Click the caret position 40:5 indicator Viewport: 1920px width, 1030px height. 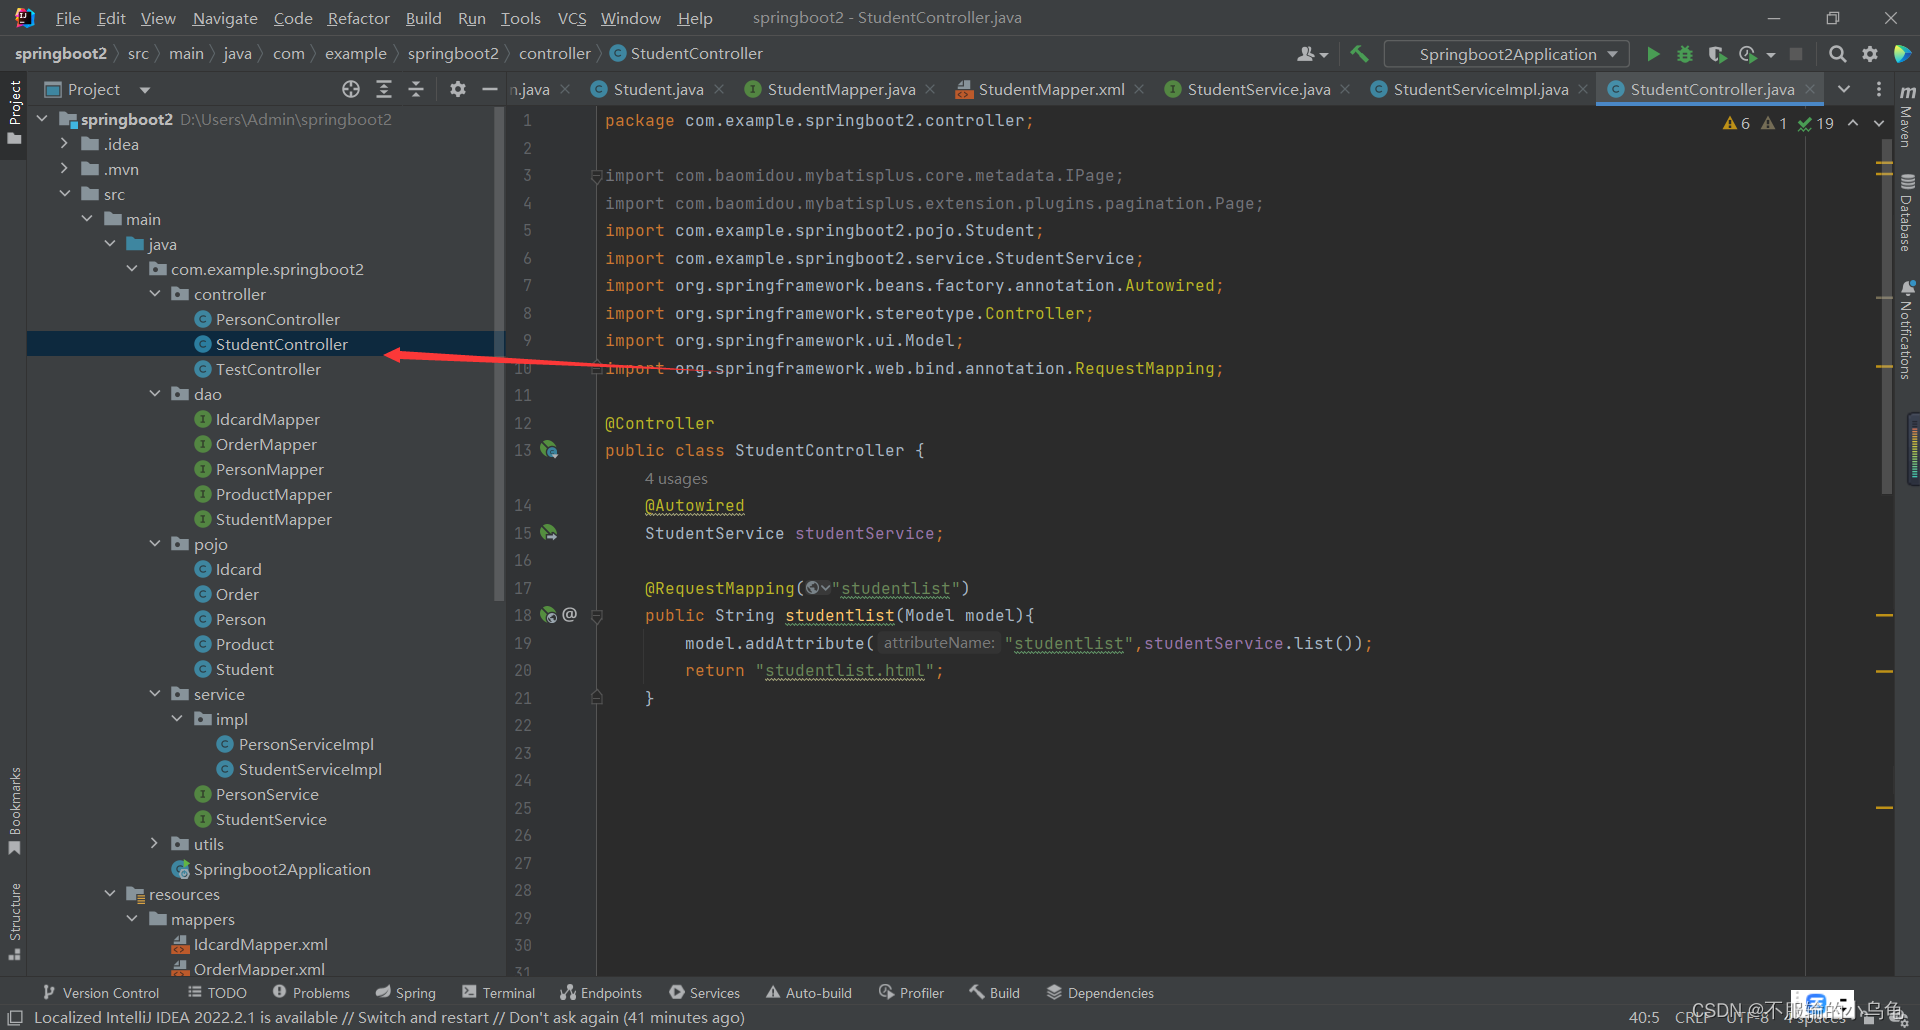click(1644, 1017)
